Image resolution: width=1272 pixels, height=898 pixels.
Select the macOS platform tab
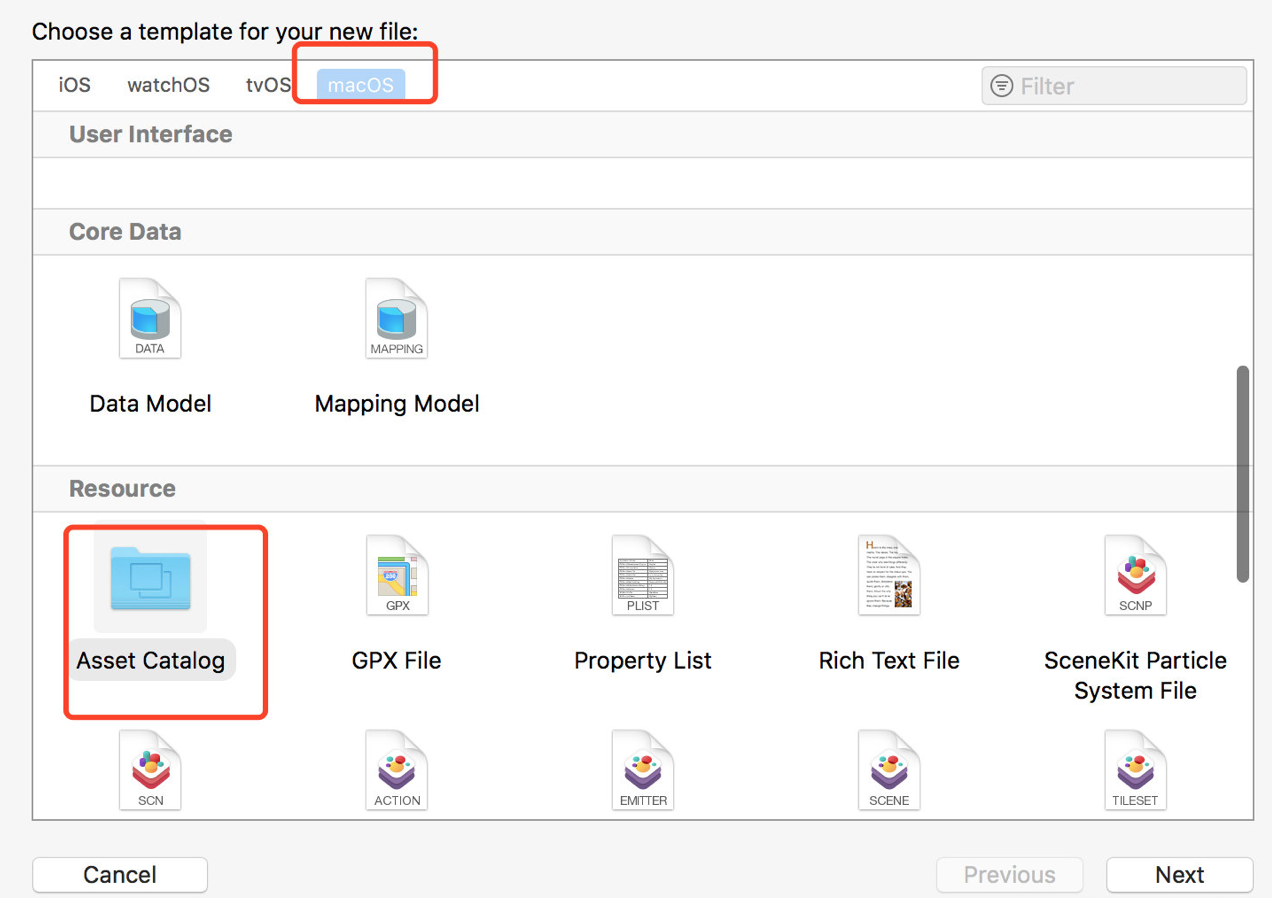361,85
